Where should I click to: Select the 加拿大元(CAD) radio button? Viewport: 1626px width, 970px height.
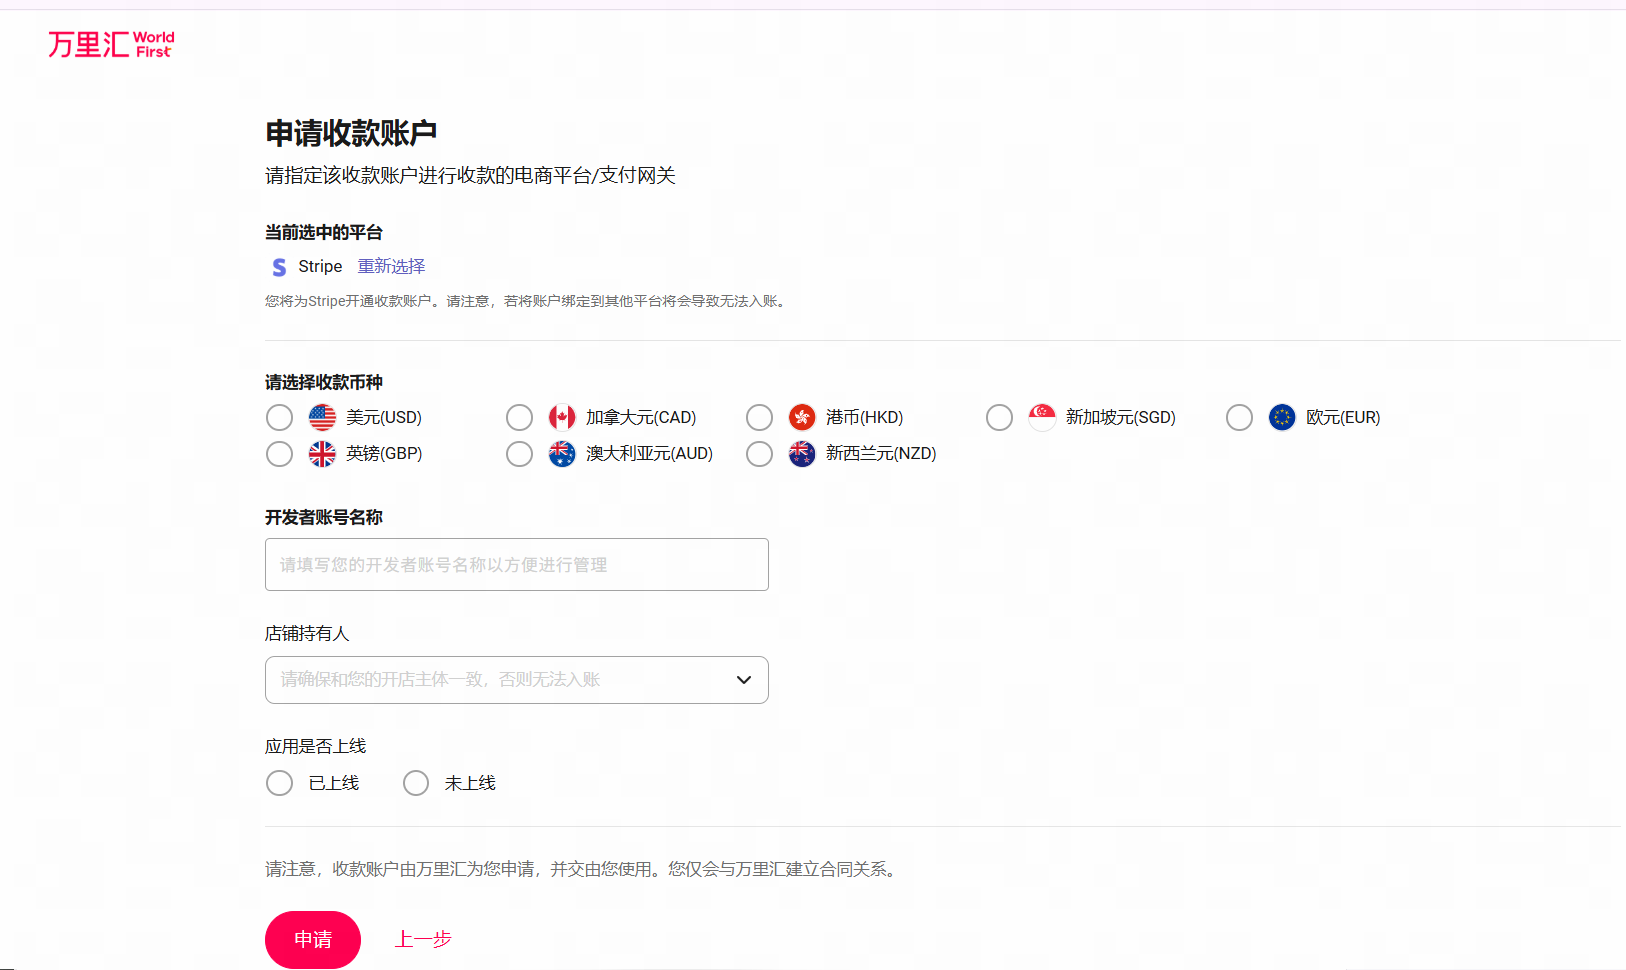pos(519,417)
